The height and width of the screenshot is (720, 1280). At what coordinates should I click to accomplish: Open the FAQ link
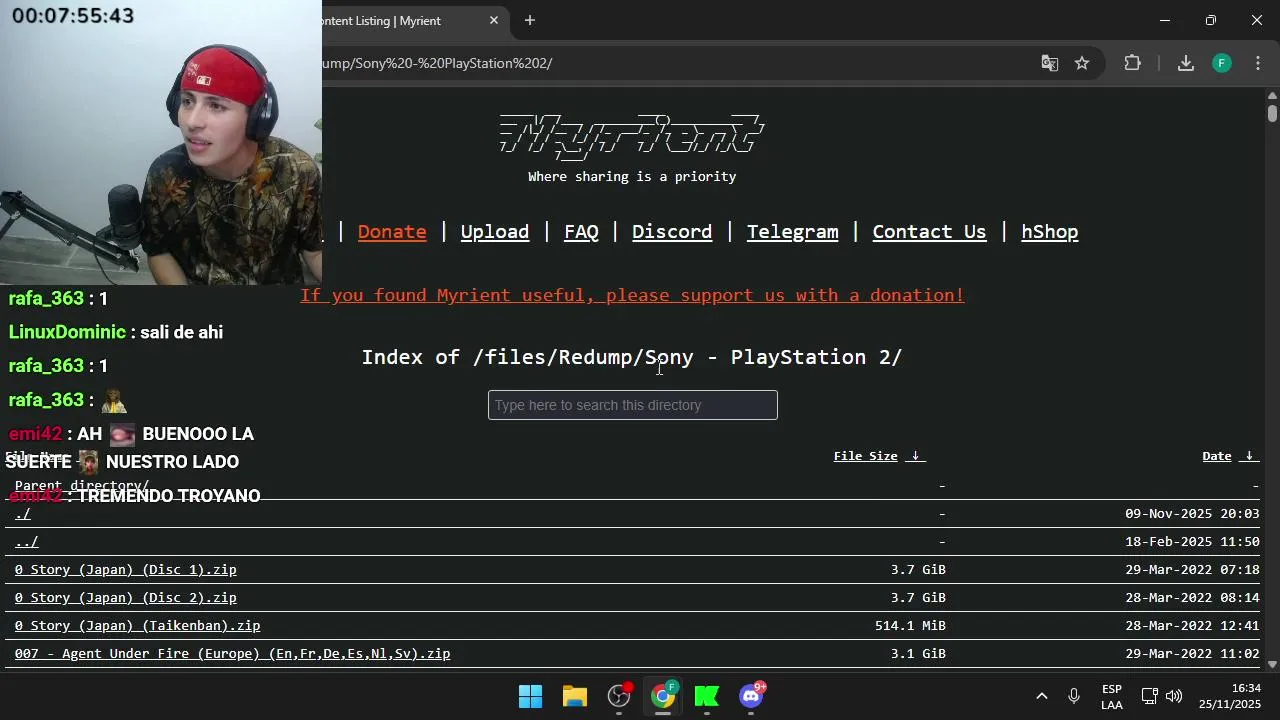(581, 232)
